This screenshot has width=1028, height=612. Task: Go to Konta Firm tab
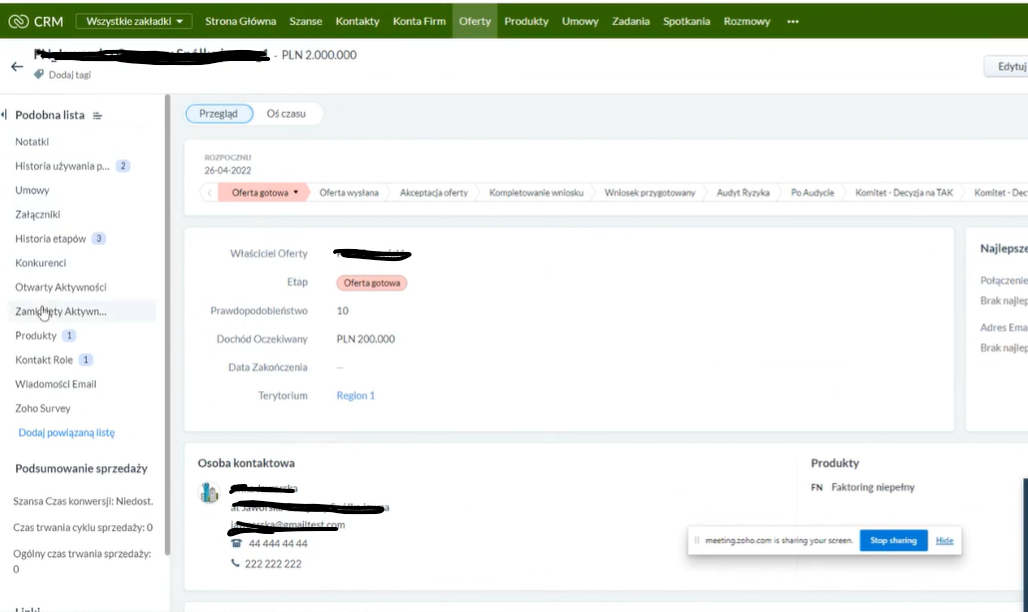(x=419, y=22)
